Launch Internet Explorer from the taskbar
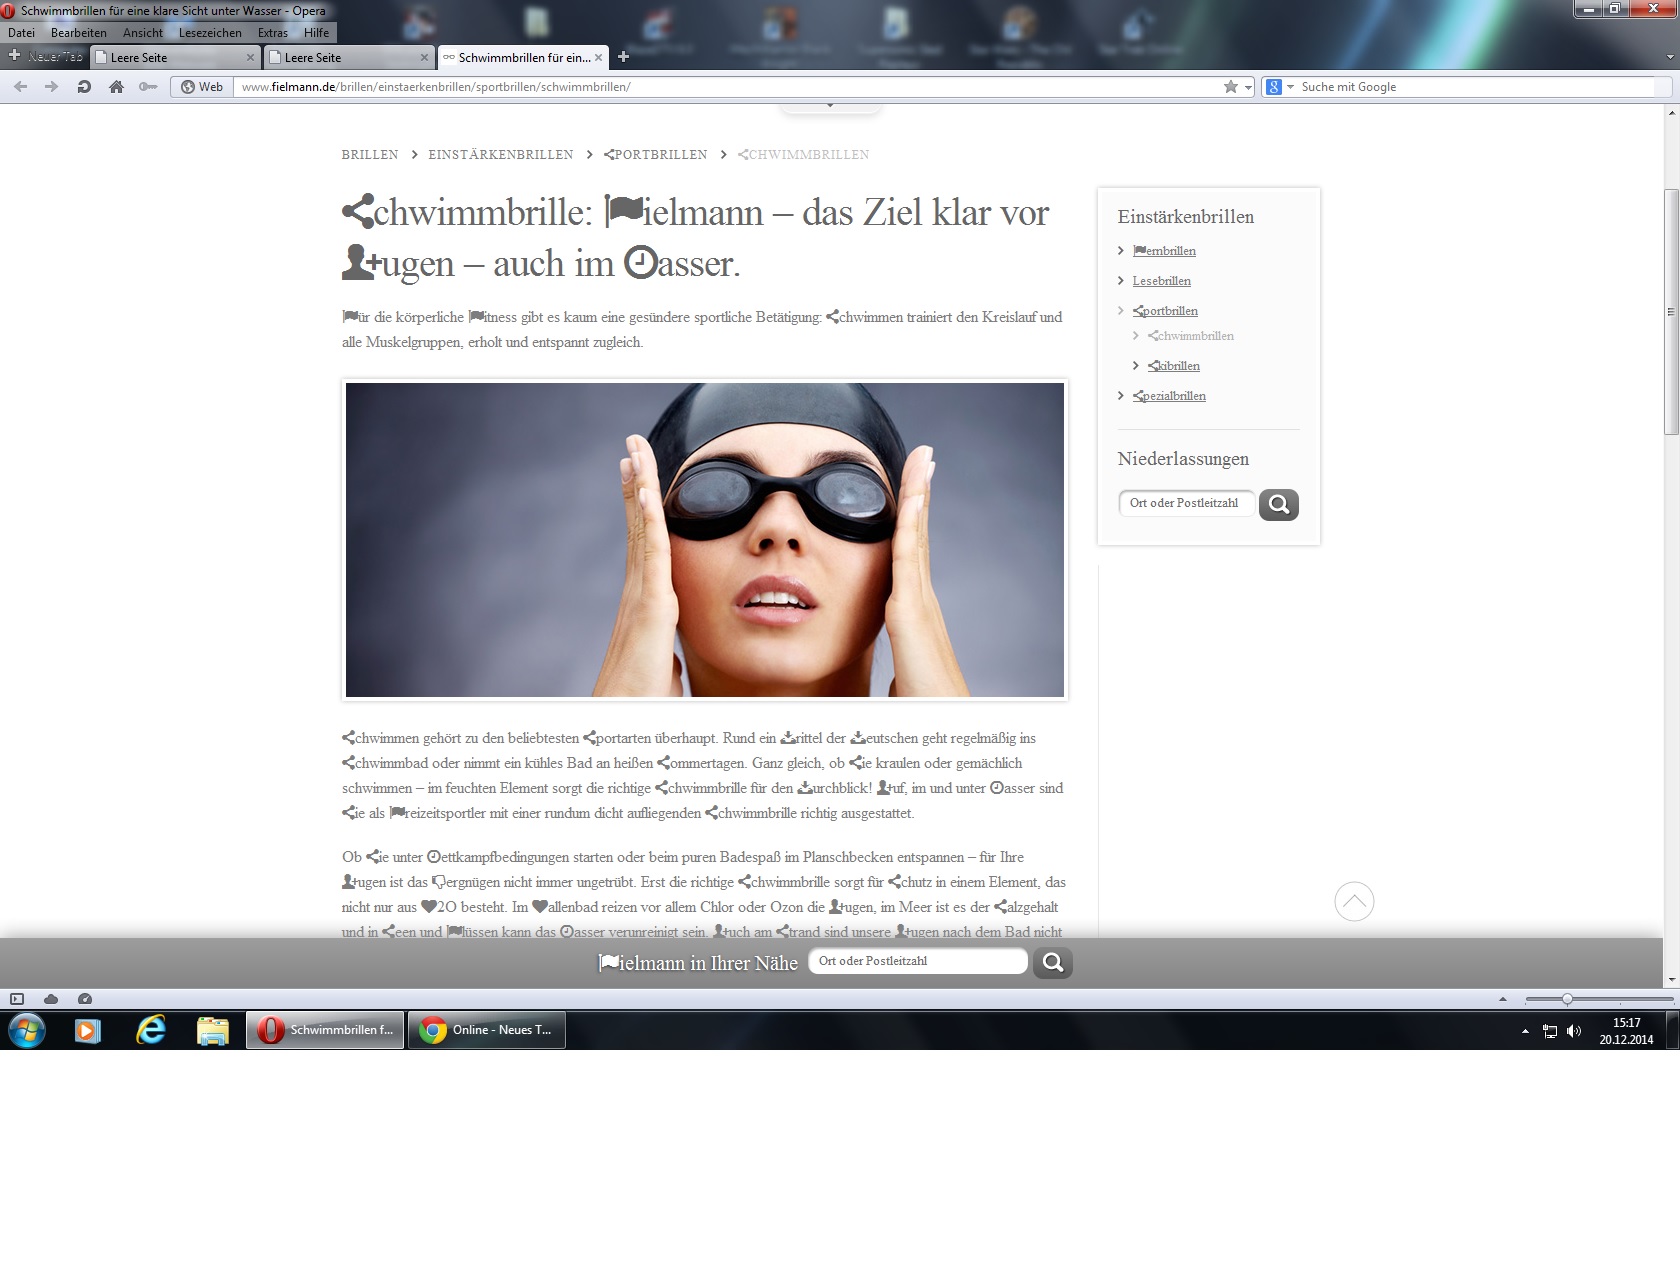 tap(150, 1030)
